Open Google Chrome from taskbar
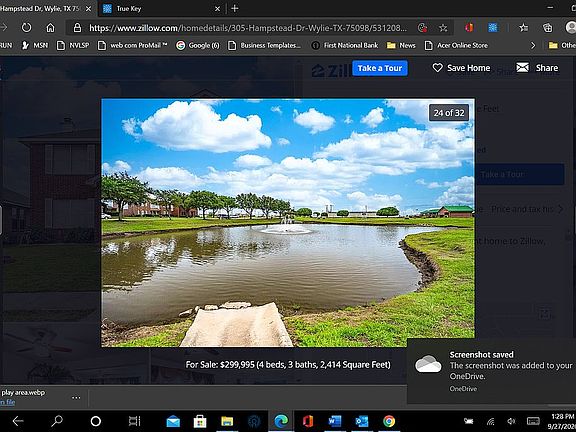This screenshot has height=432, width=576. 389,421
